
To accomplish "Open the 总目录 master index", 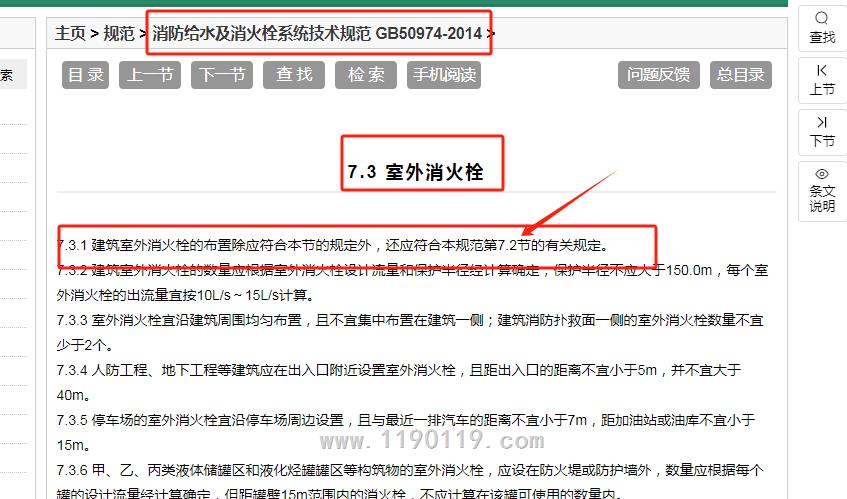I will (741, 75).
